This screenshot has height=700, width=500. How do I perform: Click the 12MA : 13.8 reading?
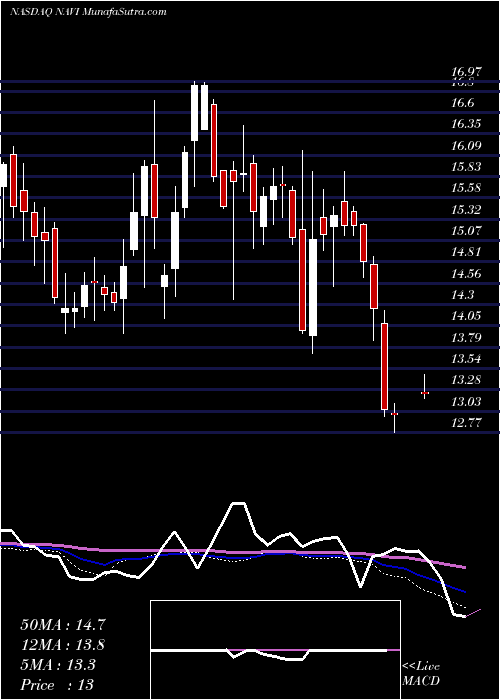[63, 645]
